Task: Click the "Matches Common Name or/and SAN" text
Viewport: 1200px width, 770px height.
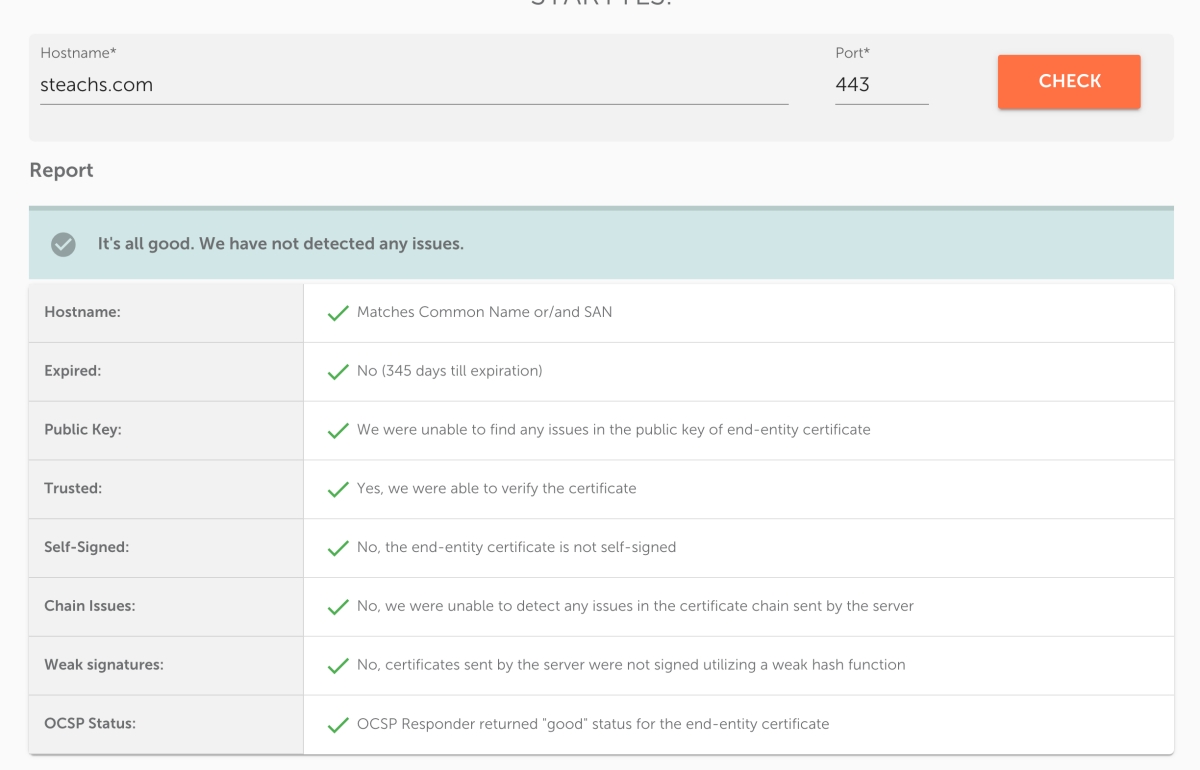Action: pyautogui.click(x=484, y=312)
